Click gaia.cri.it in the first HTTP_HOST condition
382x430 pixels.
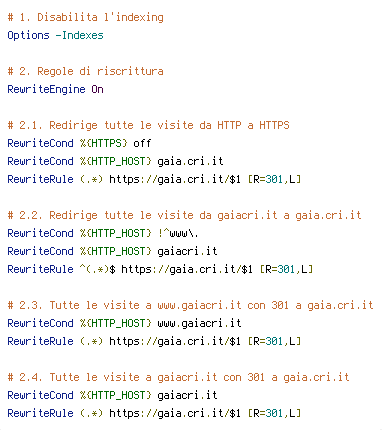click(x=190, y=161)
